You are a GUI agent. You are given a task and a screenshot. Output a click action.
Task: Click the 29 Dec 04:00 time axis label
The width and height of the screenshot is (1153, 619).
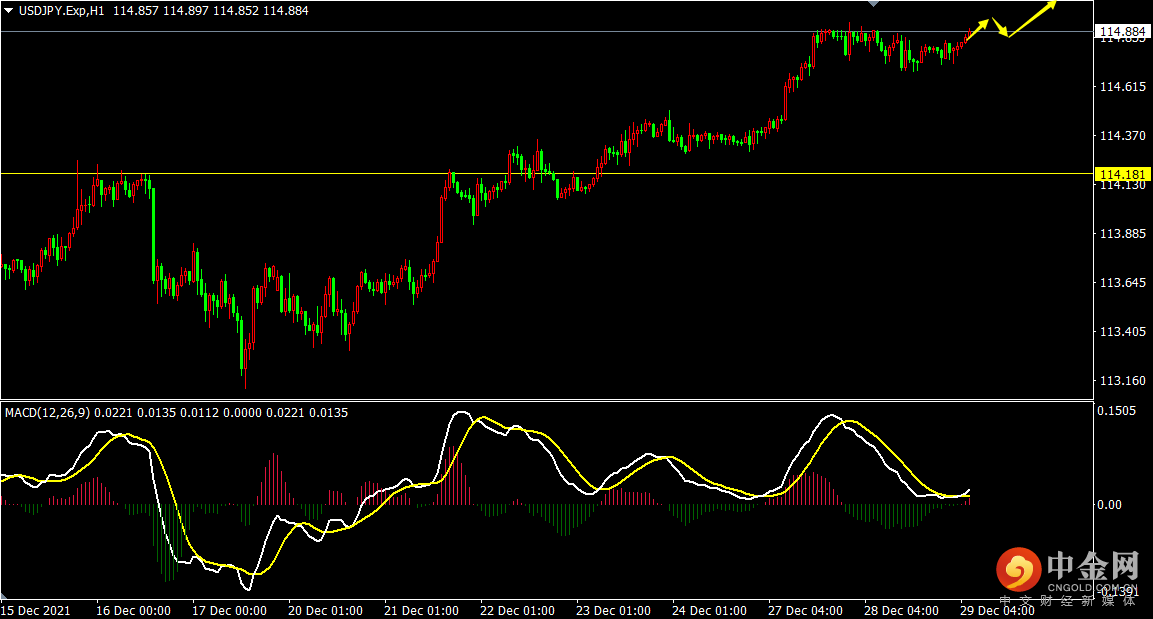997,610
